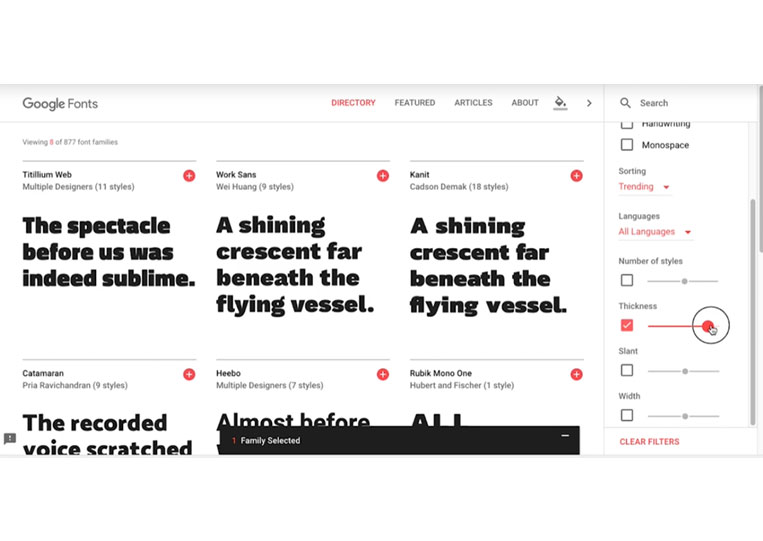Click the Number of styles slider
763x541 pixels.
coord(683,281)
